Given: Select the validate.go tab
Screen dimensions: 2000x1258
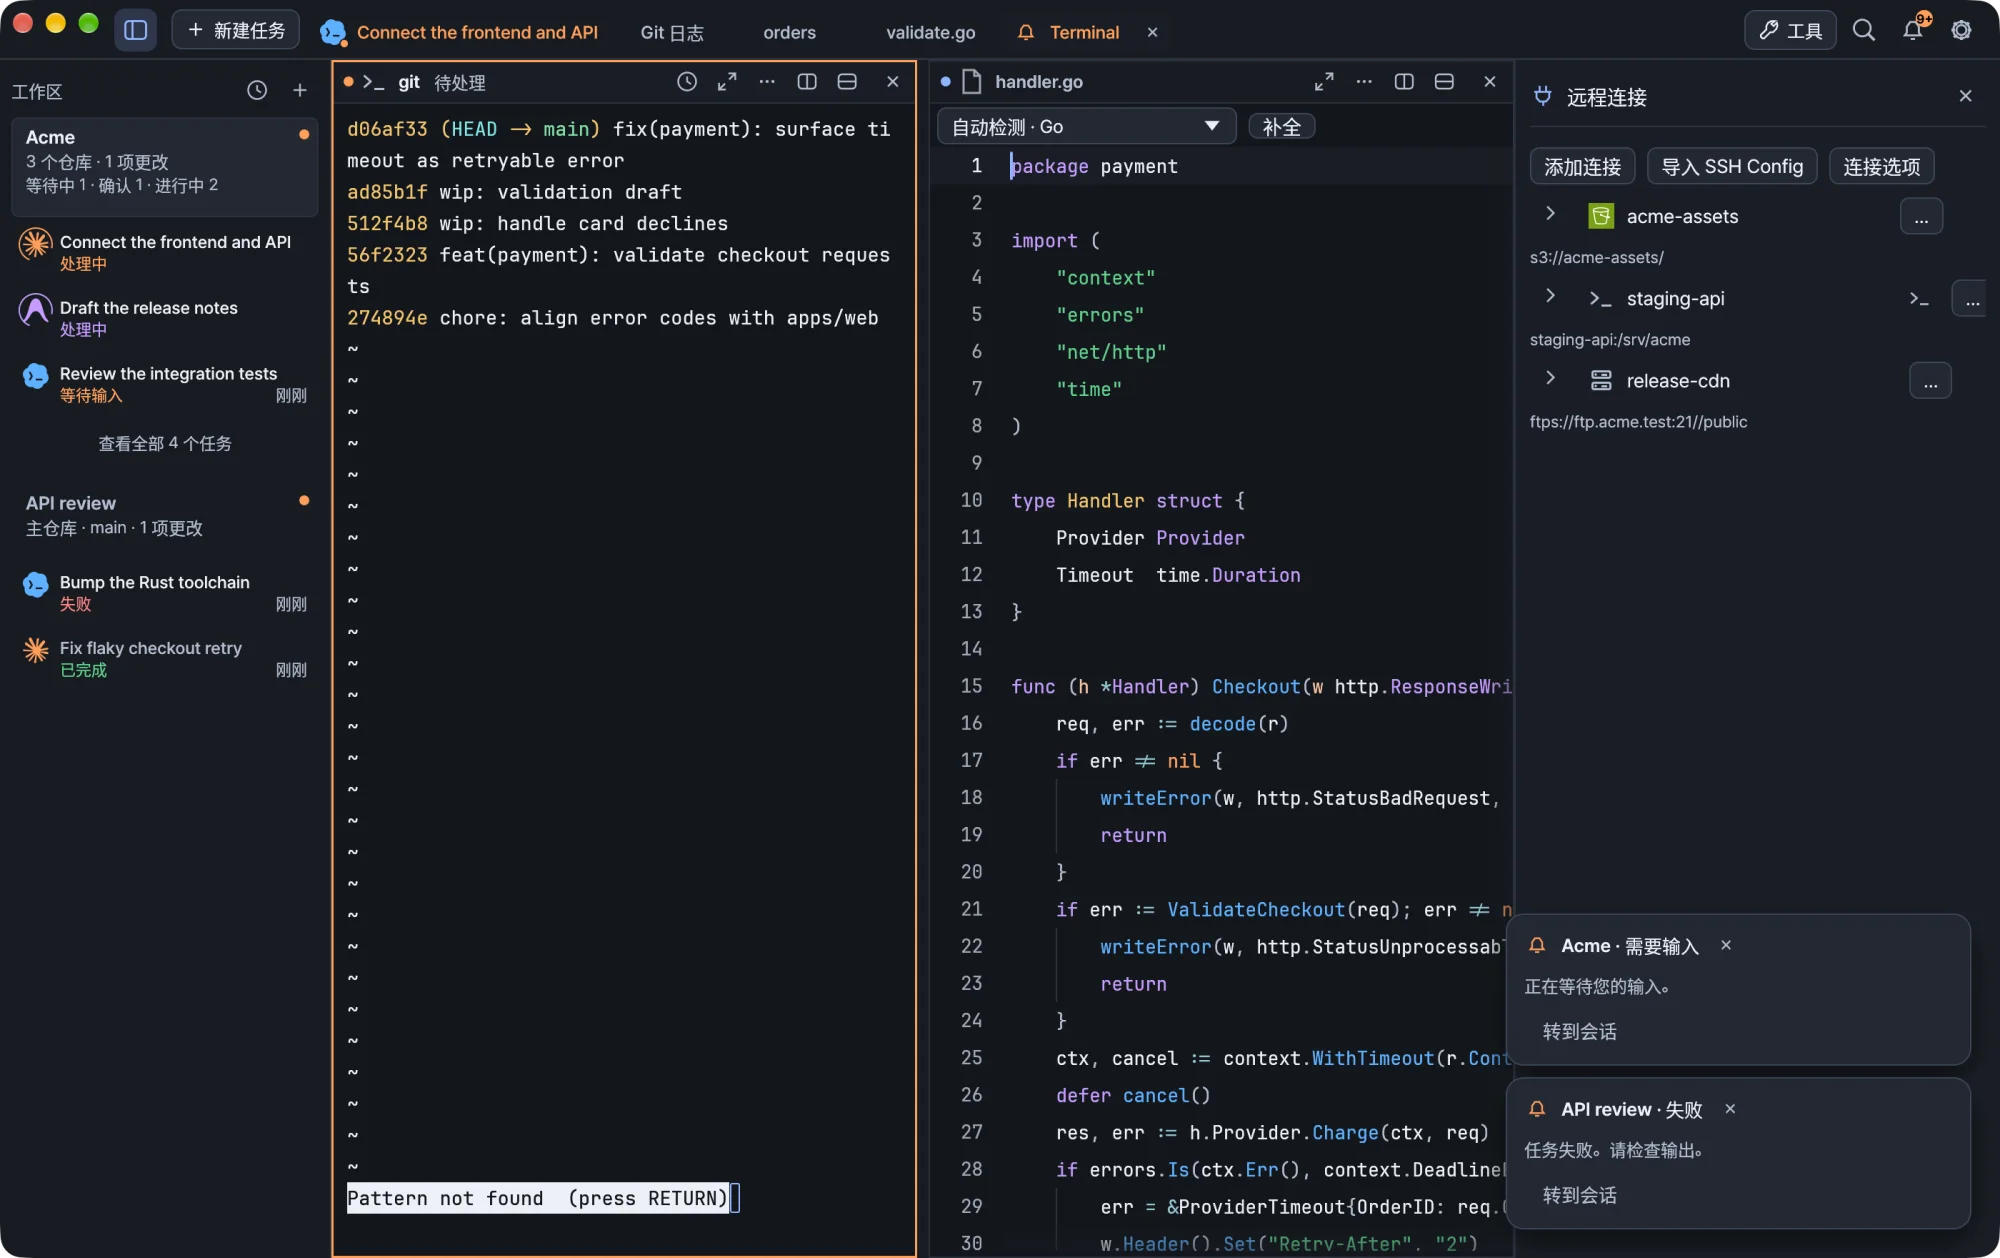Looking at the screenshot, I should point(930,32).
